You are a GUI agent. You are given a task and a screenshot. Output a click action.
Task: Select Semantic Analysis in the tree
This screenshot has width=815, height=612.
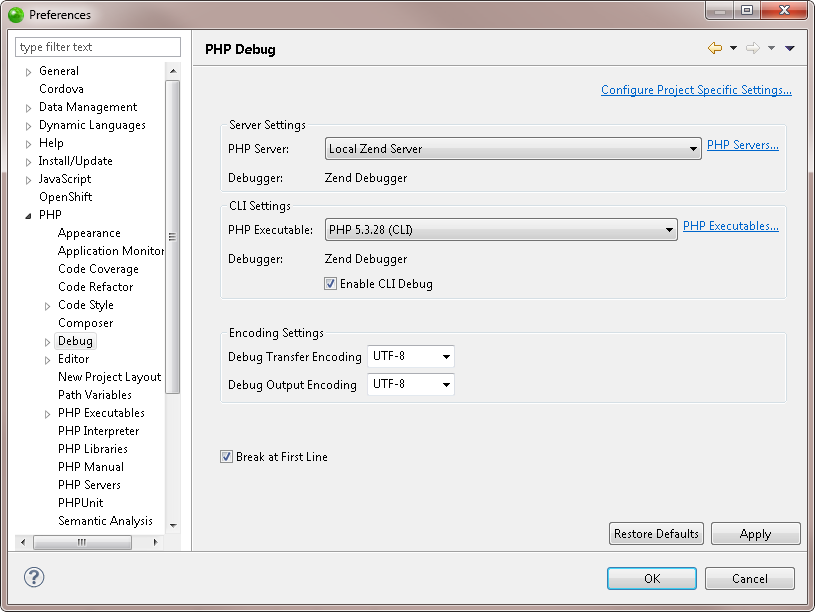click(x=105, y=520)
